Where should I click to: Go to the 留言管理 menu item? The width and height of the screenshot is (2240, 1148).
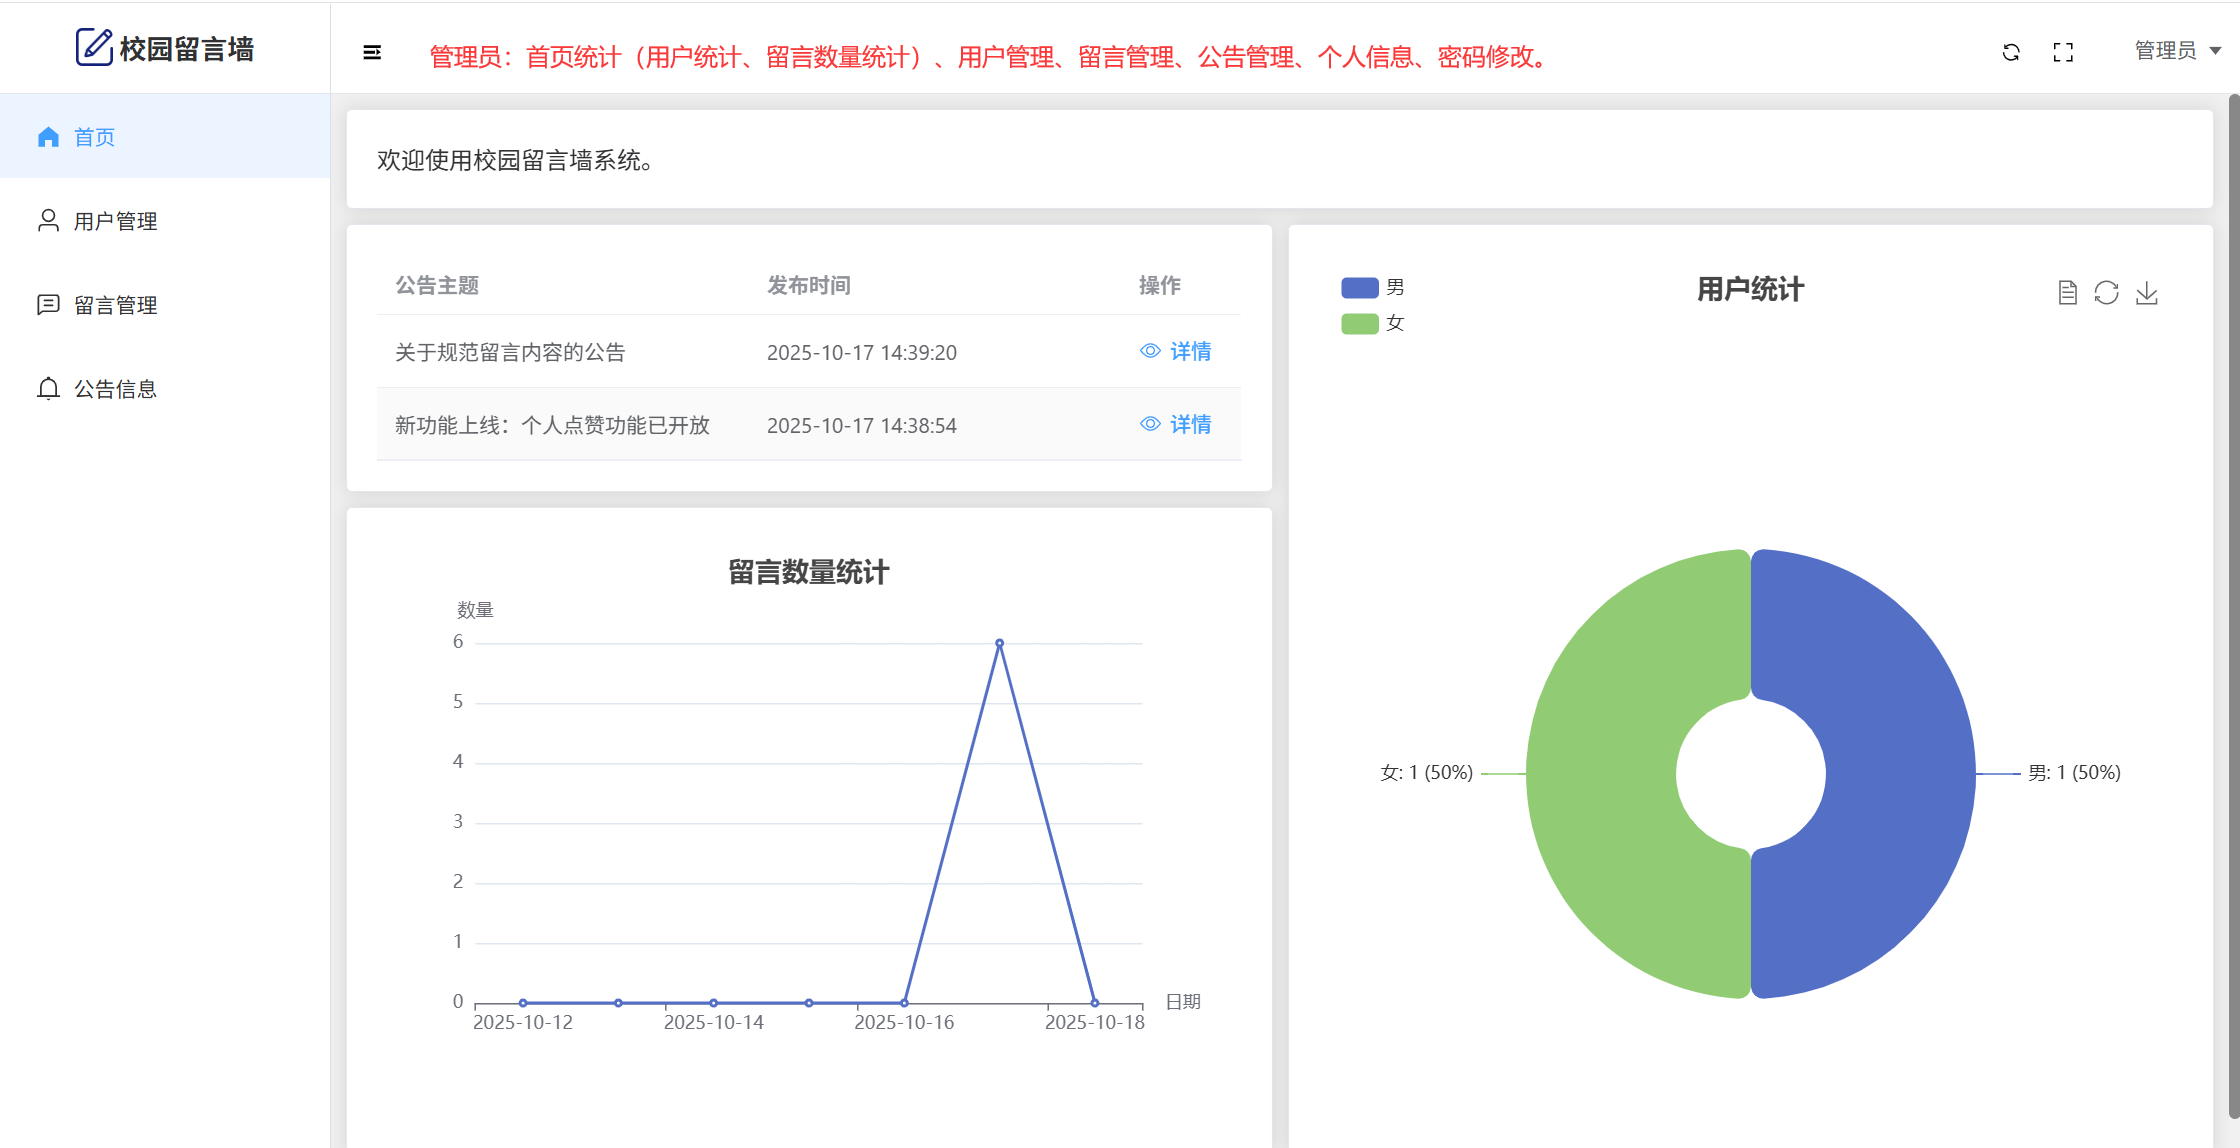click(115, 305)
